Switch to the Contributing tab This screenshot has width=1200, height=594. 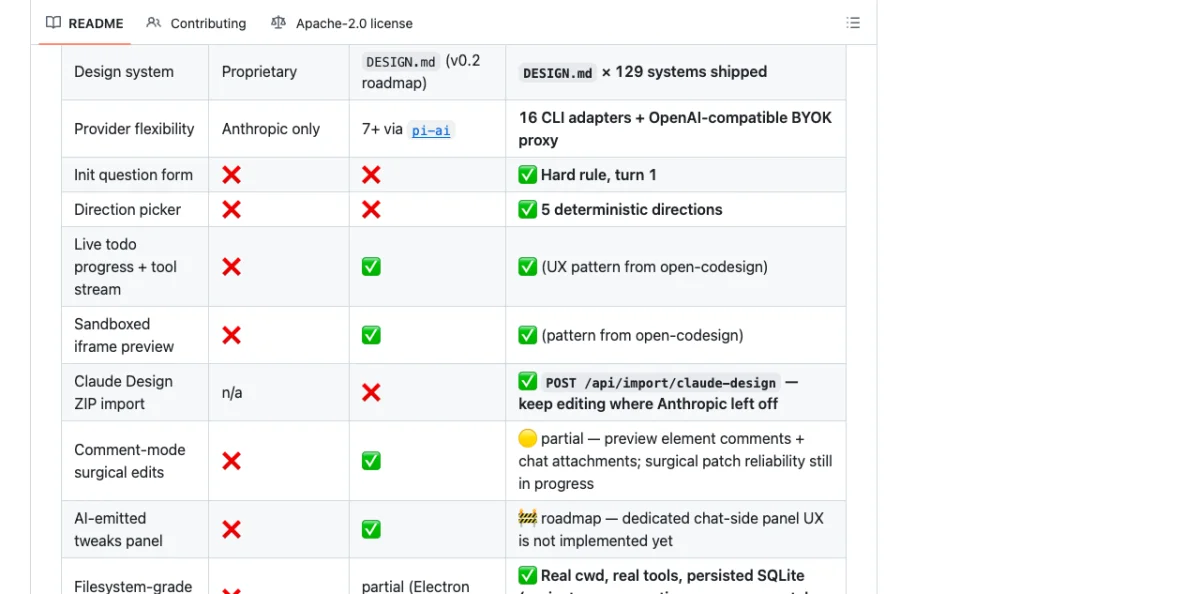196,23
